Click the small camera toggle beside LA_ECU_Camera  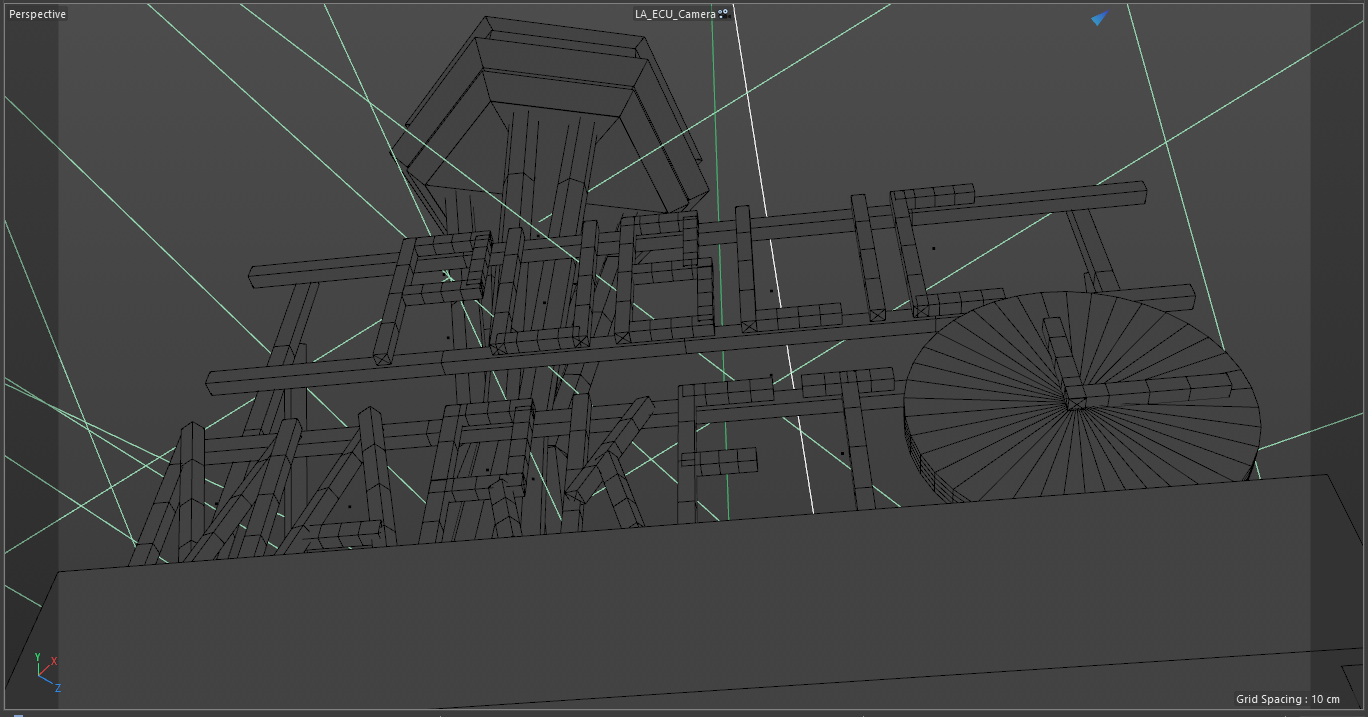[x=724, y=15]
